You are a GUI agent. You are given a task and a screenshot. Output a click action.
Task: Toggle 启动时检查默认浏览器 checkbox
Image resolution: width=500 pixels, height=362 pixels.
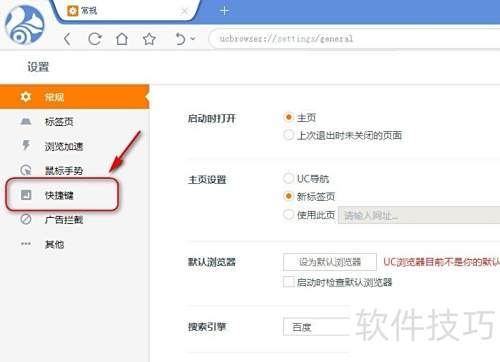(289, 282)
